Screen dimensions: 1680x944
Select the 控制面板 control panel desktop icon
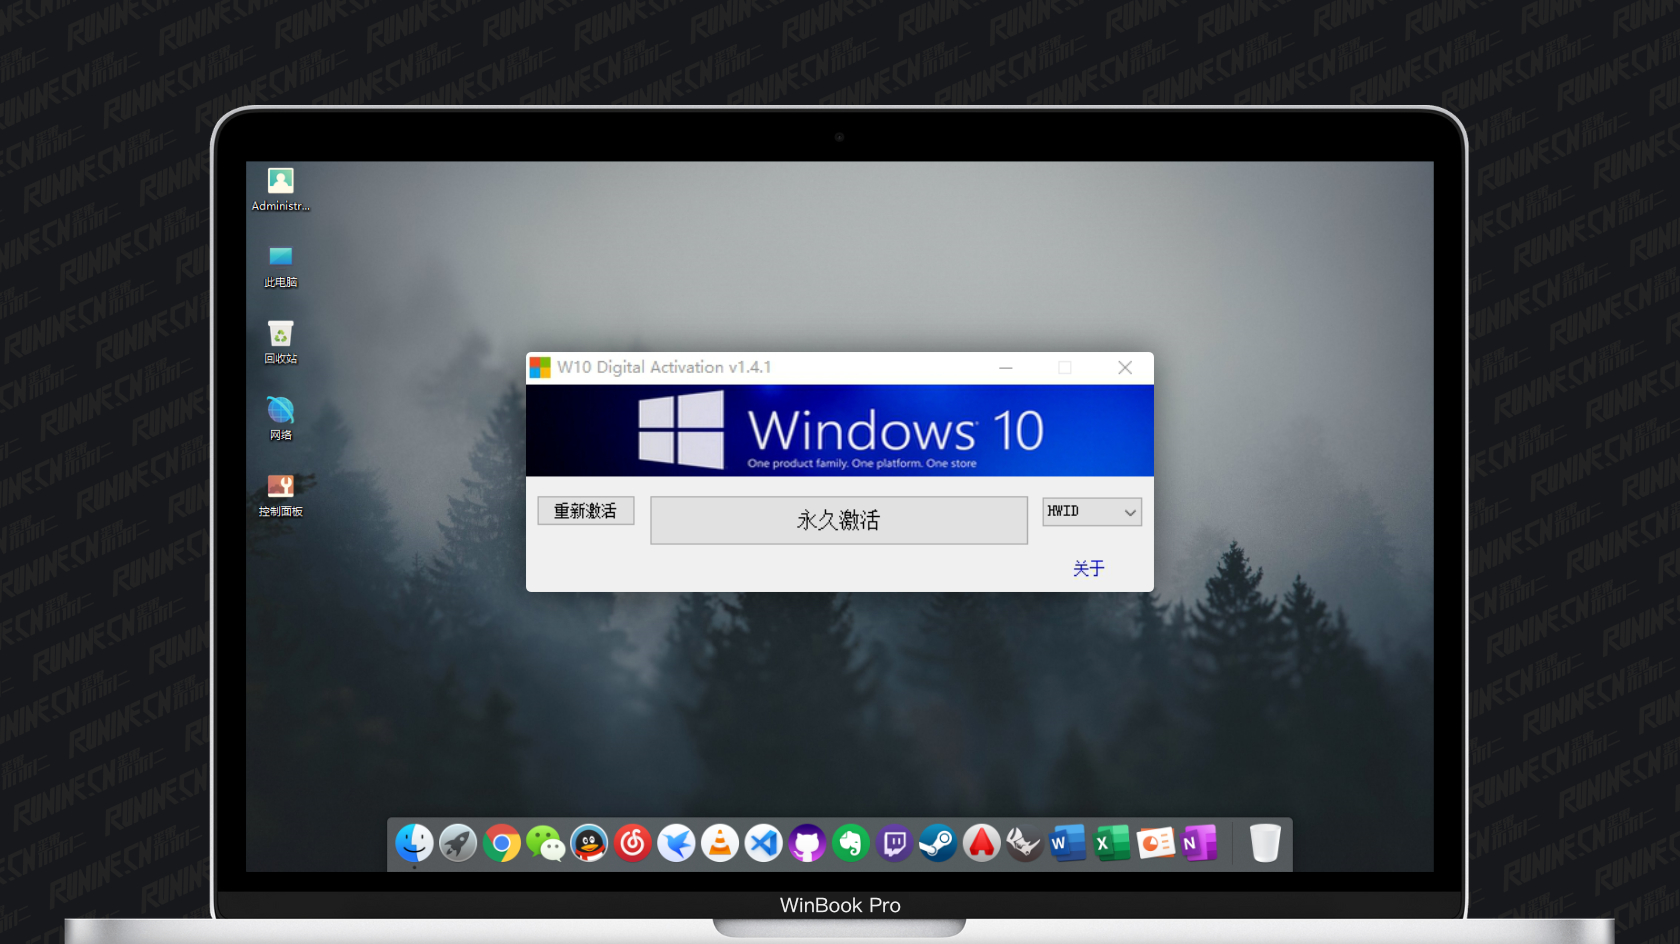point(281,496)
